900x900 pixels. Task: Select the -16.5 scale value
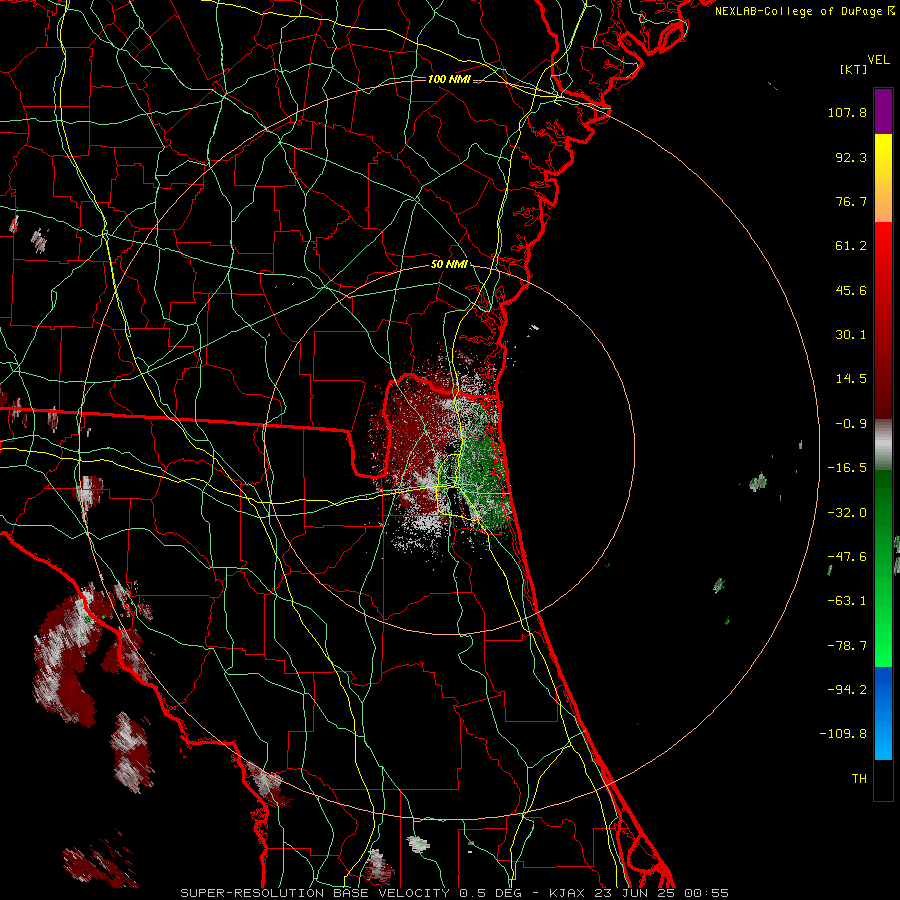(847, 468)
